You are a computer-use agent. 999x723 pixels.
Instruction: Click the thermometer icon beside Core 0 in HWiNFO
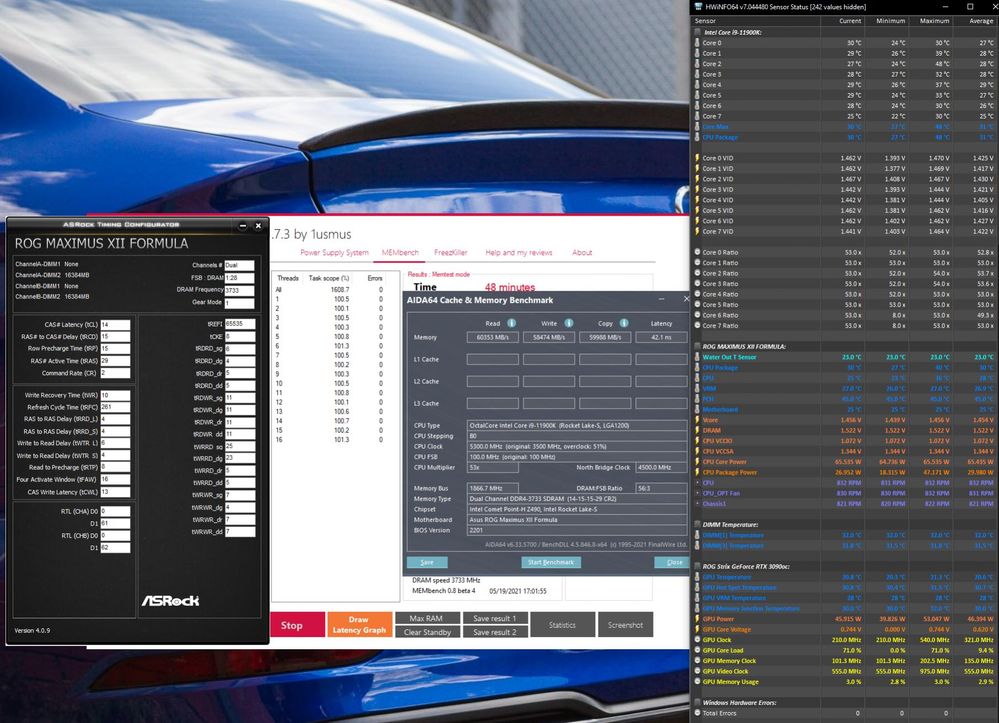tap(697, 43)
